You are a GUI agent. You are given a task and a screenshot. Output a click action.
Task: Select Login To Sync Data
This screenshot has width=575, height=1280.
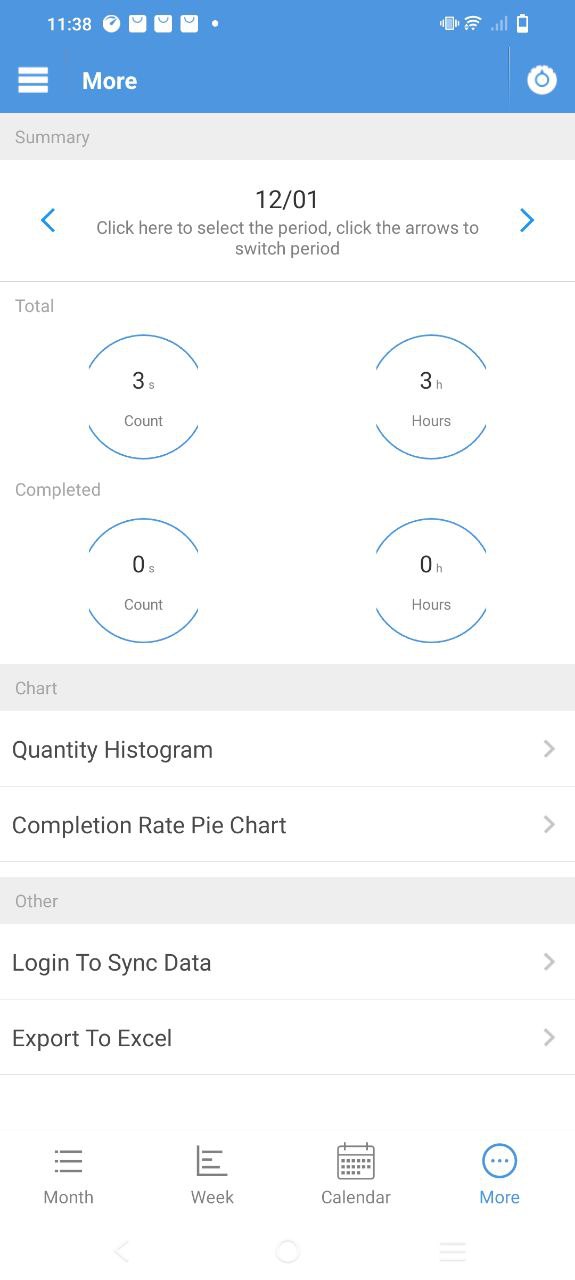287,962
